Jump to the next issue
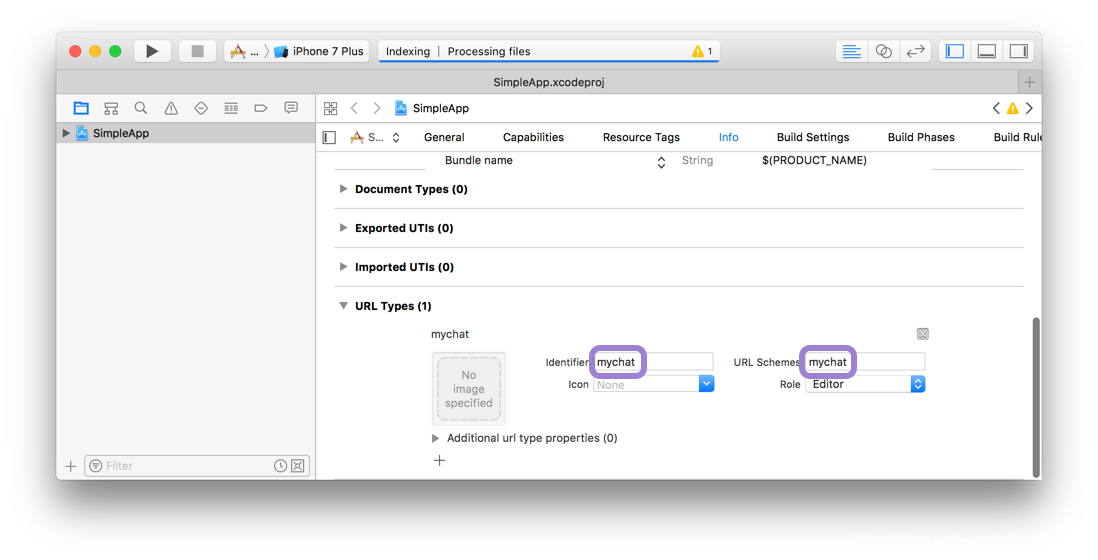1098x560 pixels. click(x=1029, y=108)
